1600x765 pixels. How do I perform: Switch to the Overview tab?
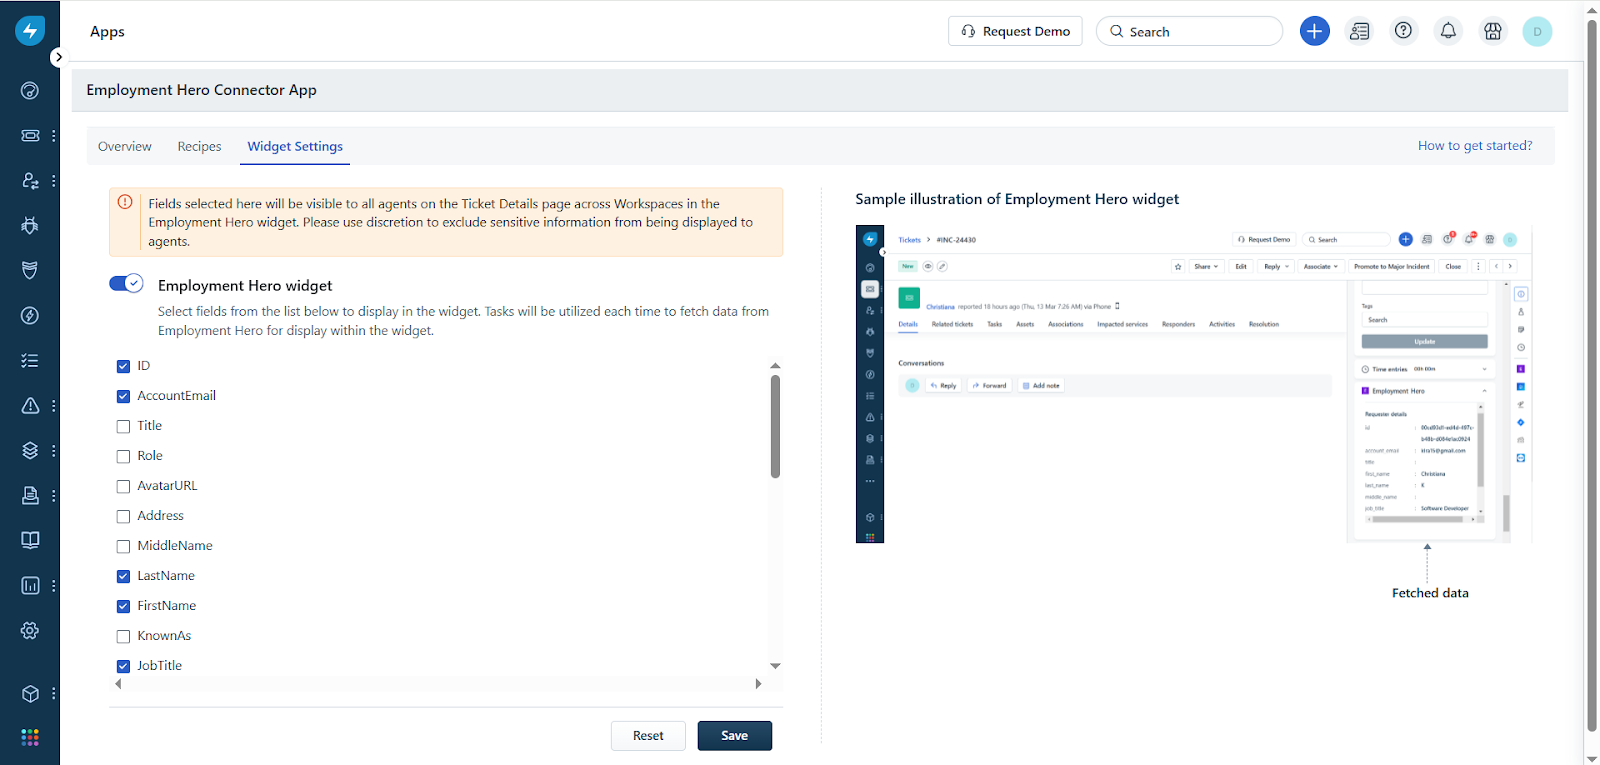[x=125, y=146]
